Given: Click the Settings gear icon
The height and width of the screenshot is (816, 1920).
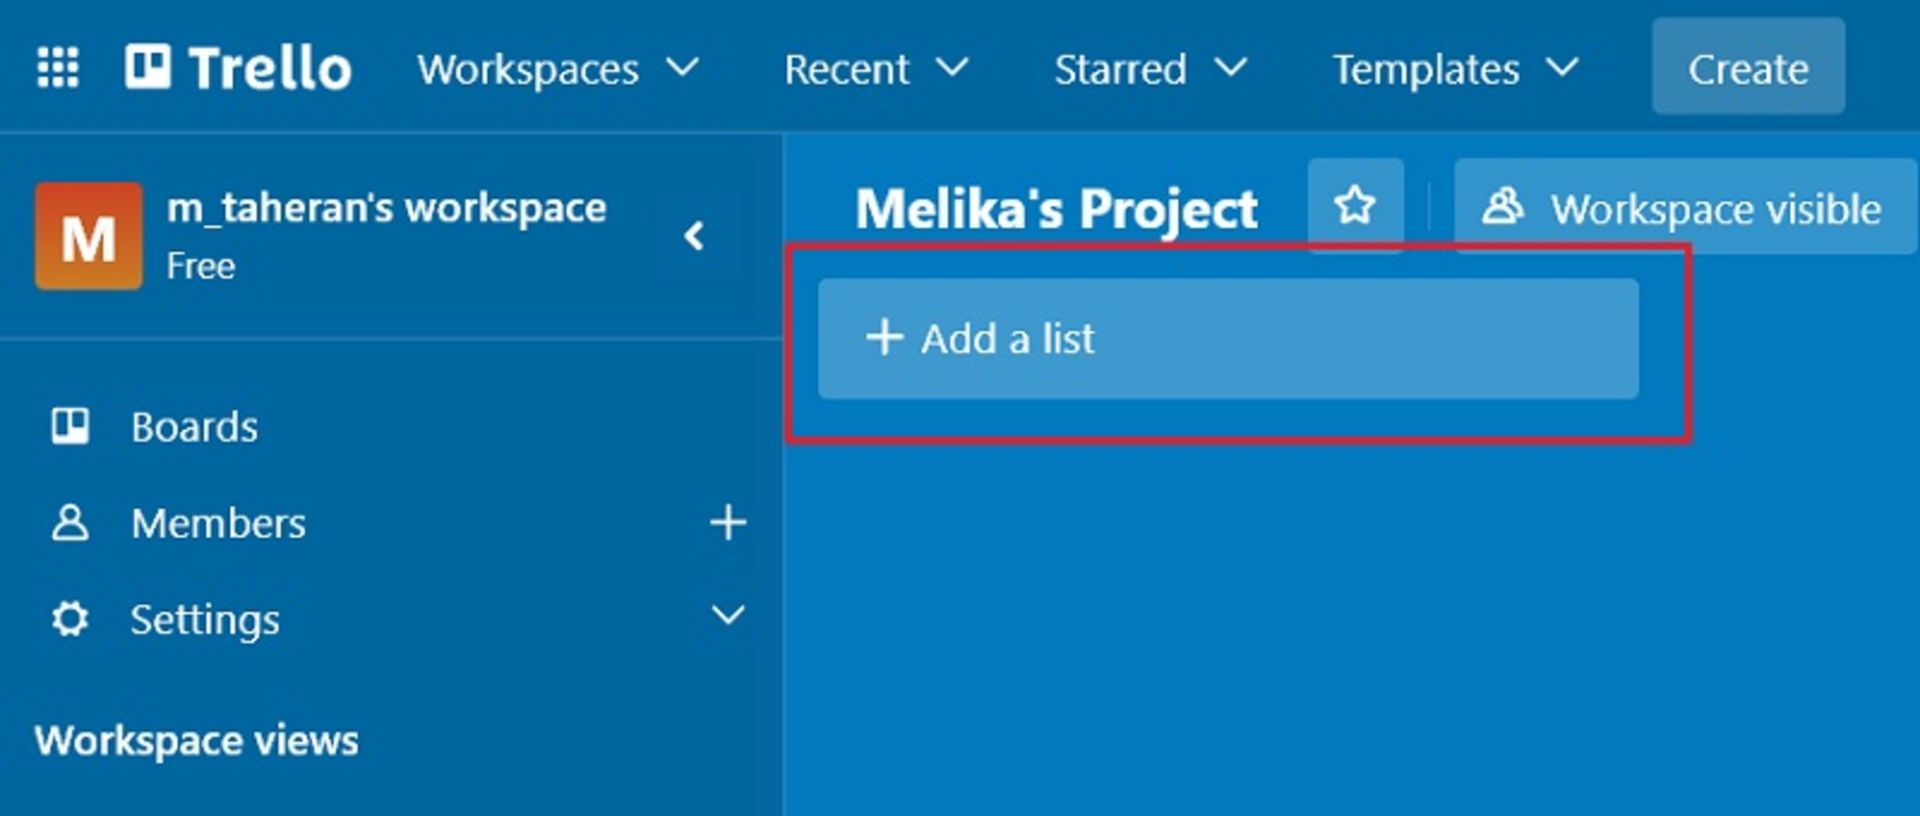Looking at the screenshot, I should point(70,619).
